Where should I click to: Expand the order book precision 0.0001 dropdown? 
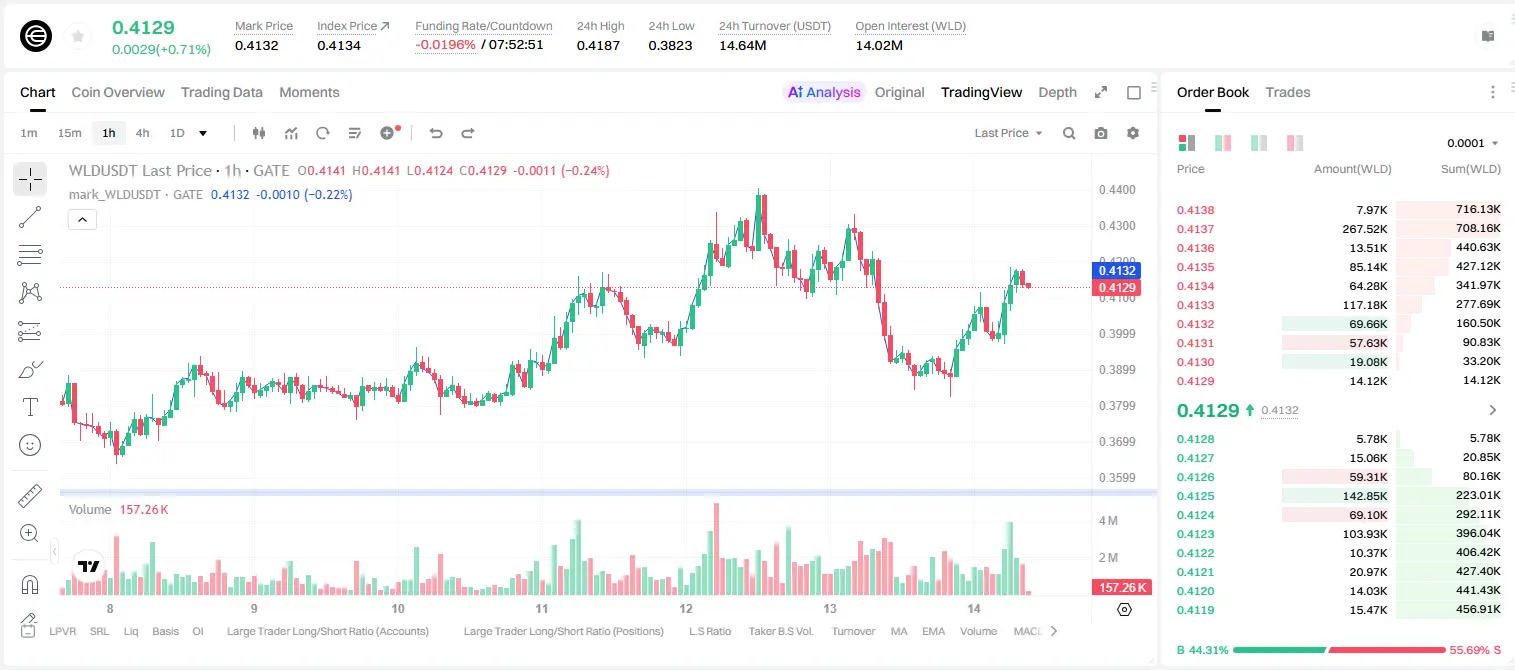[x=1473, y=143]
